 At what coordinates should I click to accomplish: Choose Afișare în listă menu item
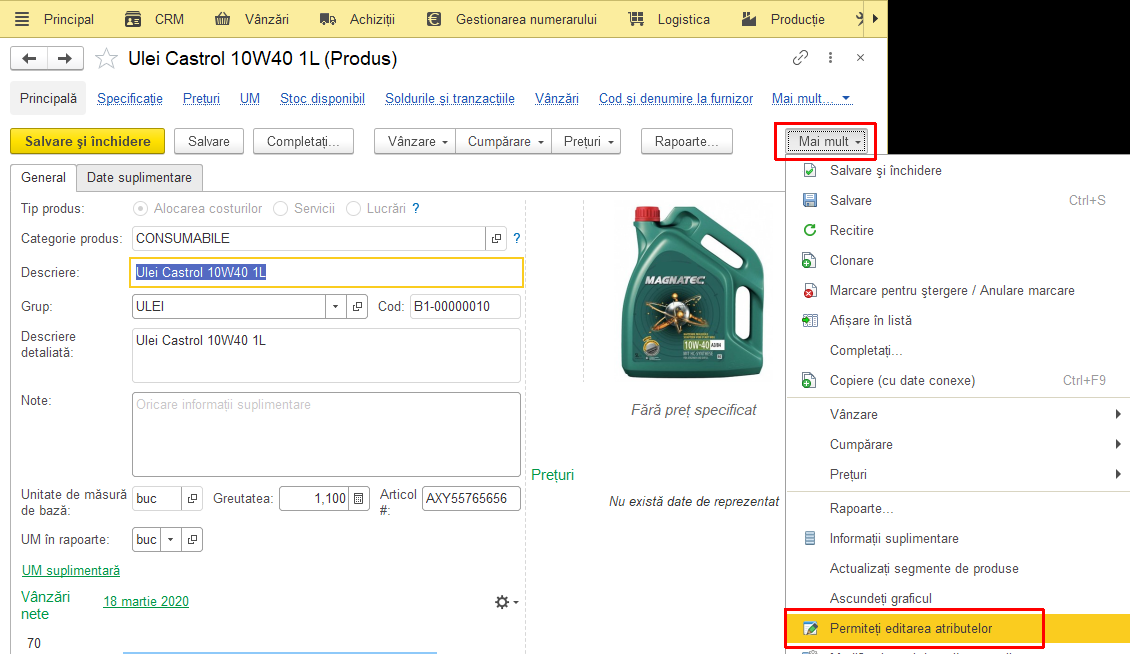click(958, 320)
